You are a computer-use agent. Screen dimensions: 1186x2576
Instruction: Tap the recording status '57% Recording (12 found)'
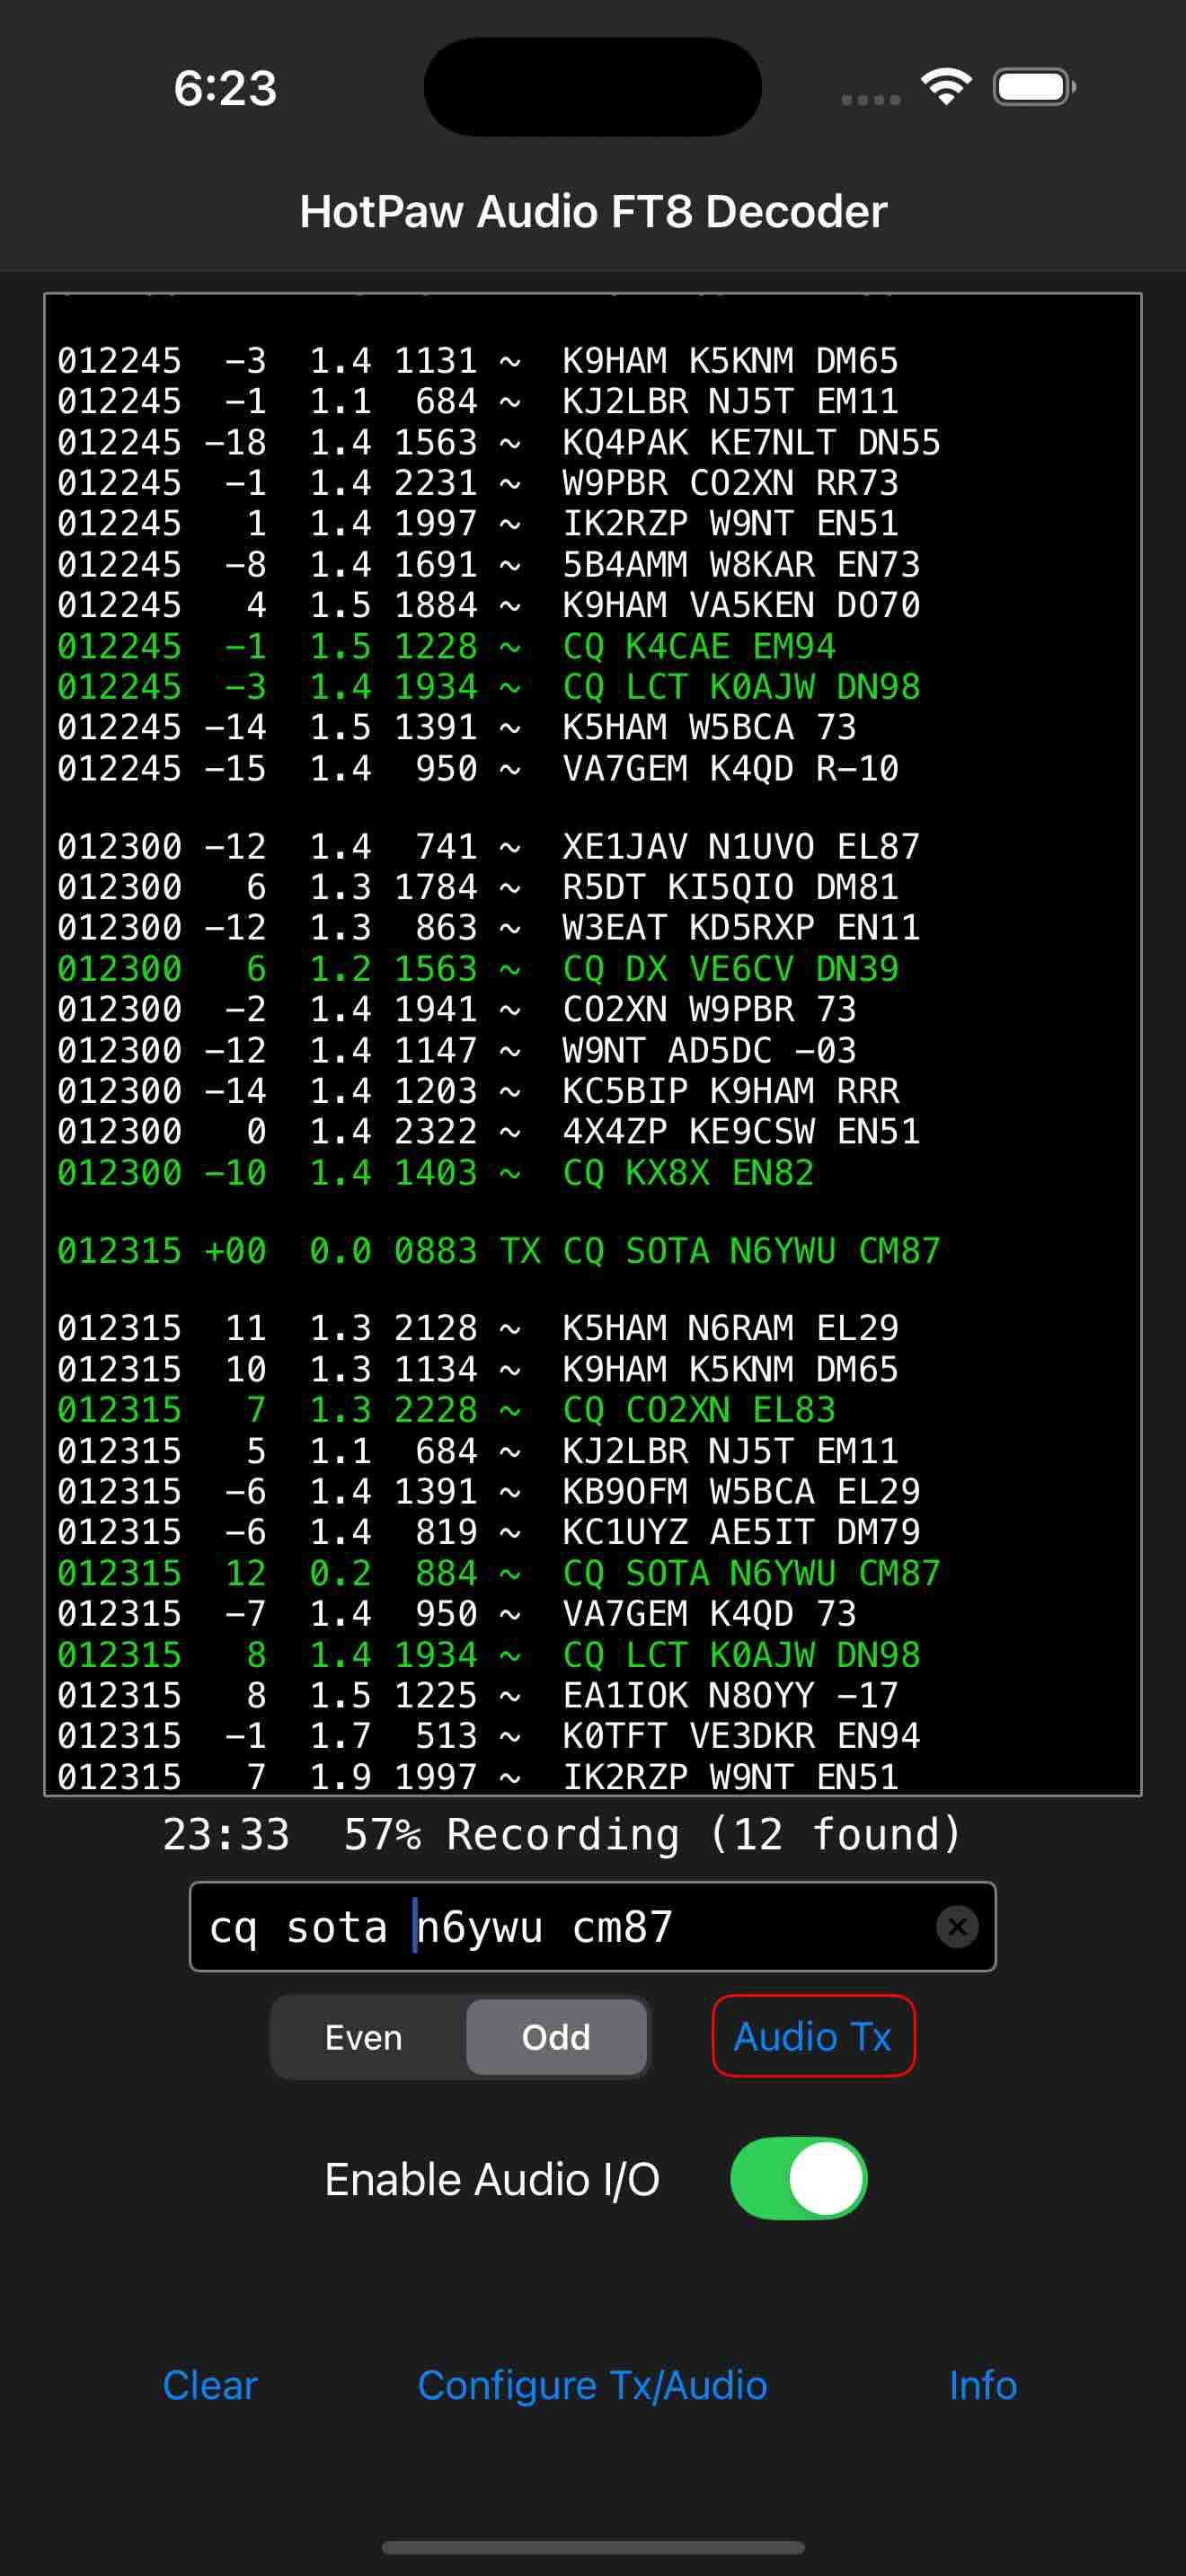coord(652,1835)
